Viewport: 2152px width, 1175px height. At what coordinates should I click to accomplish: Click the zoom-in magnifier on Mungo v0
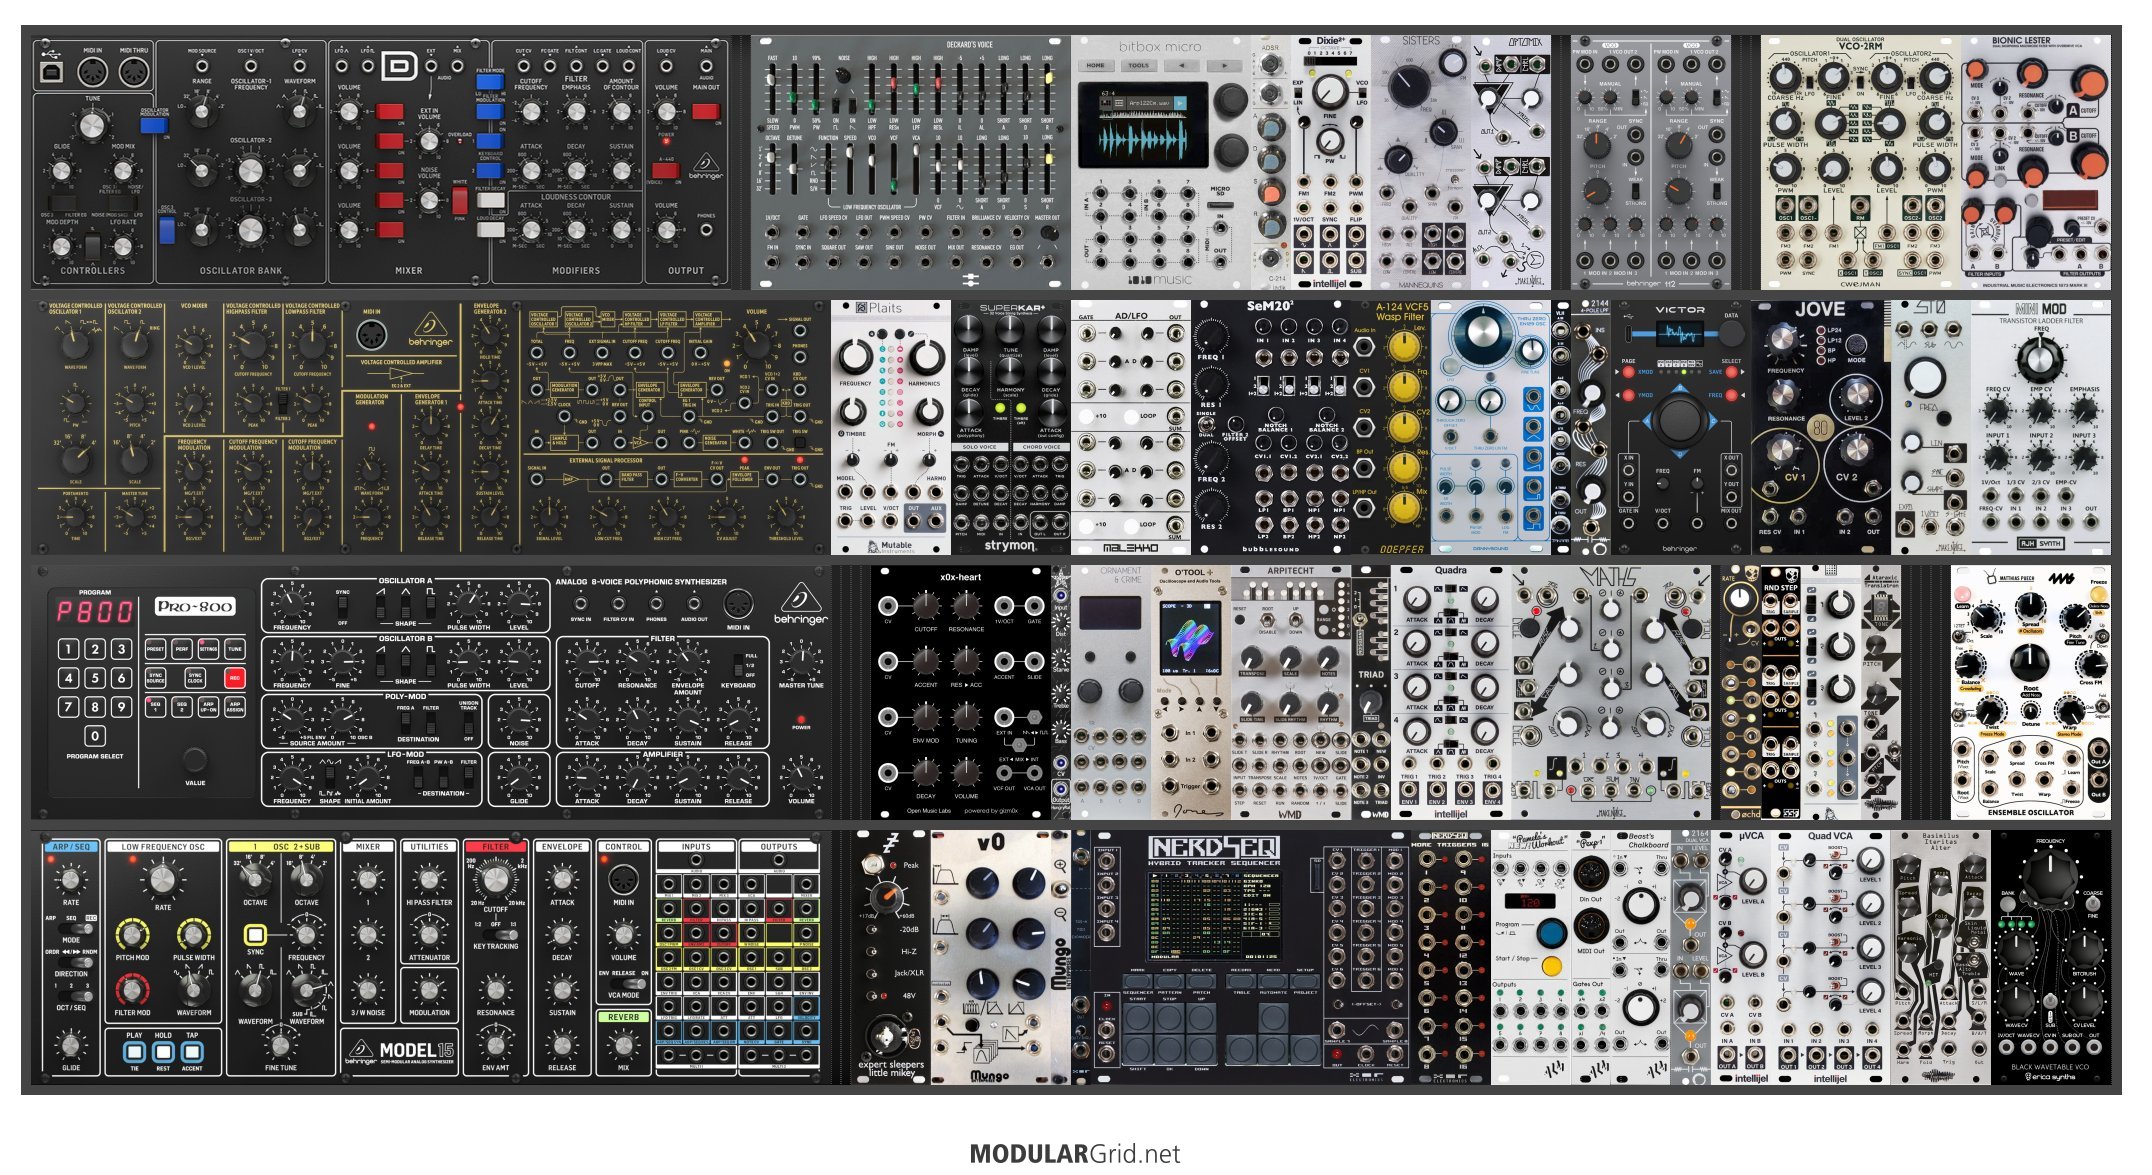pos(1060,865)
